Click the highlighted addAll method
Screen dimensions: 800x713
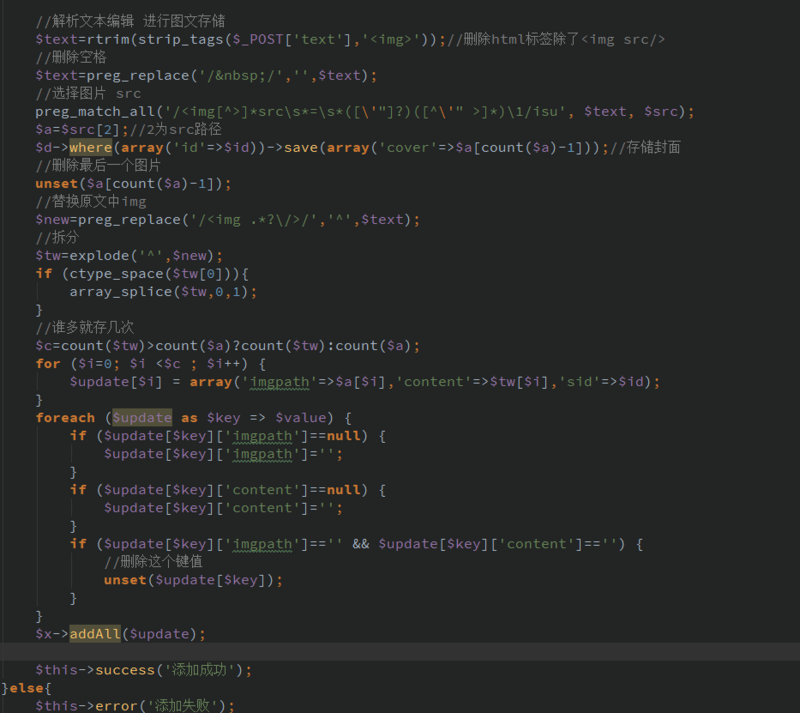click(95, 634)
